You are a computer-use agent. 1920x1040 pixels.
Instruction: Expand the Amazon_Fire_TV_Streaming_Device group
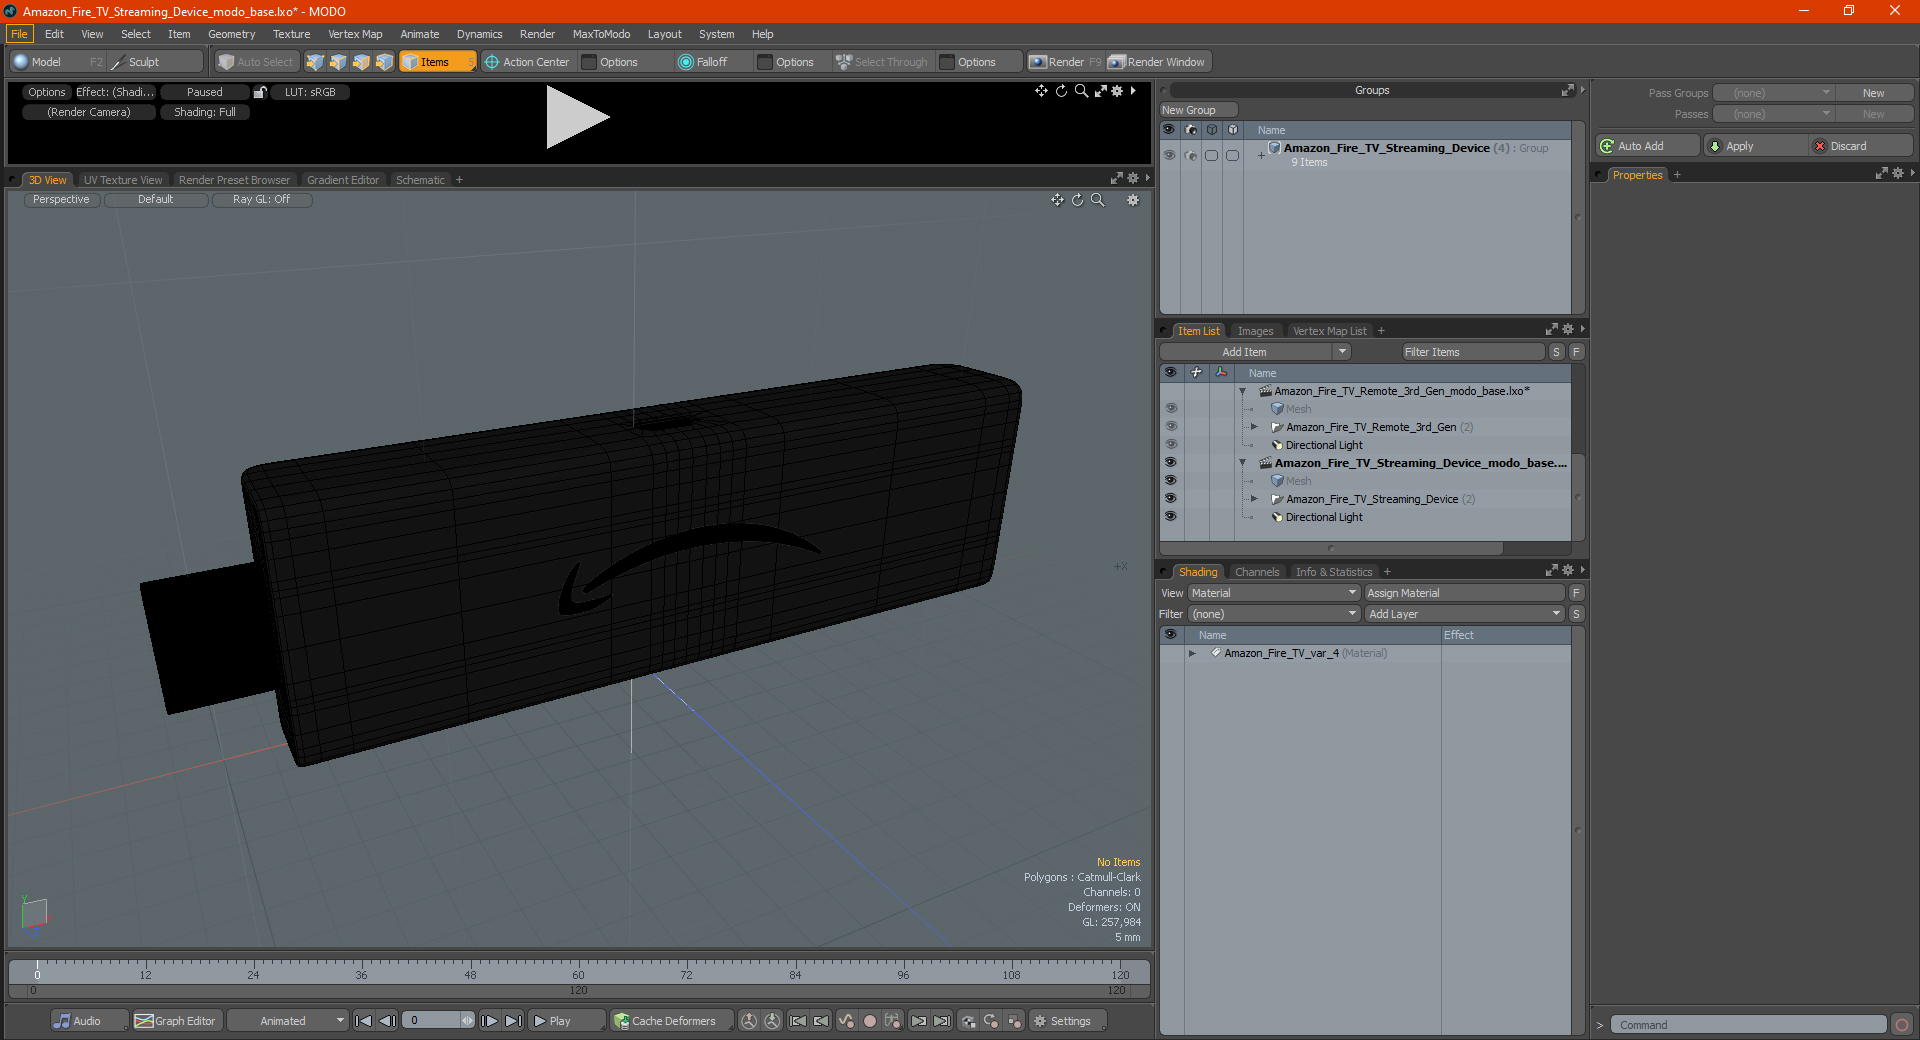click(1261, 155)
